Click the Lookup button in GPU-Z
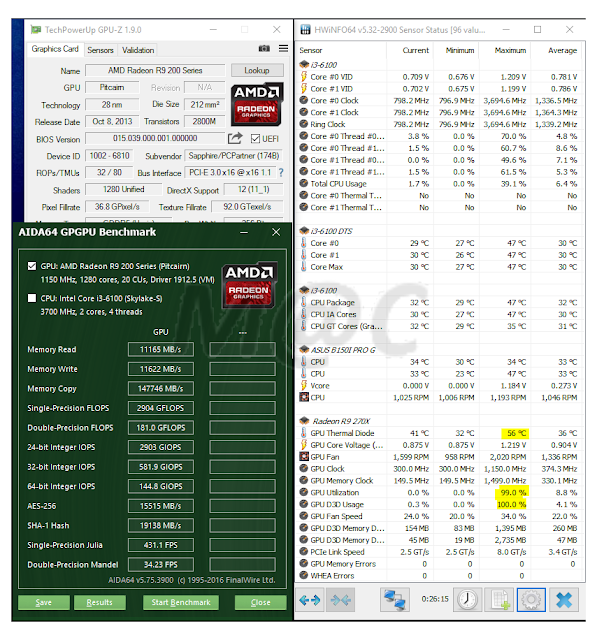This screenshot has height=640, width=597. click(x=257, y=70)
